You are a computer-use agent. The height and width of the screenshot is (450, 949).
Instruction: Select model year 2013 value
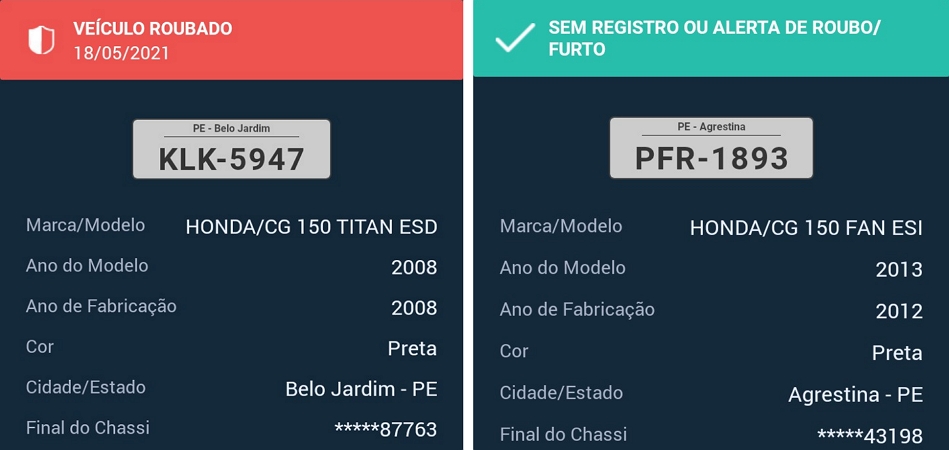[x=899, y=270]
